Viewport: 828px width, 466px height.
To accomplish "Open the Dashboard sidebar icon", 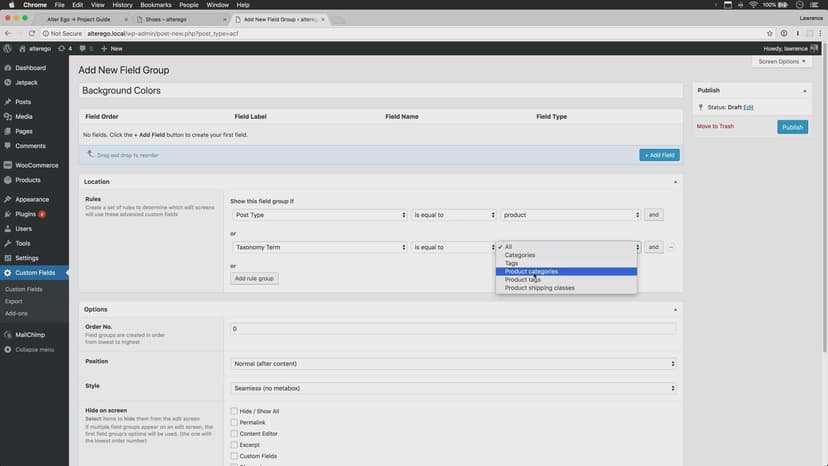I will click(x=8, y=68).
